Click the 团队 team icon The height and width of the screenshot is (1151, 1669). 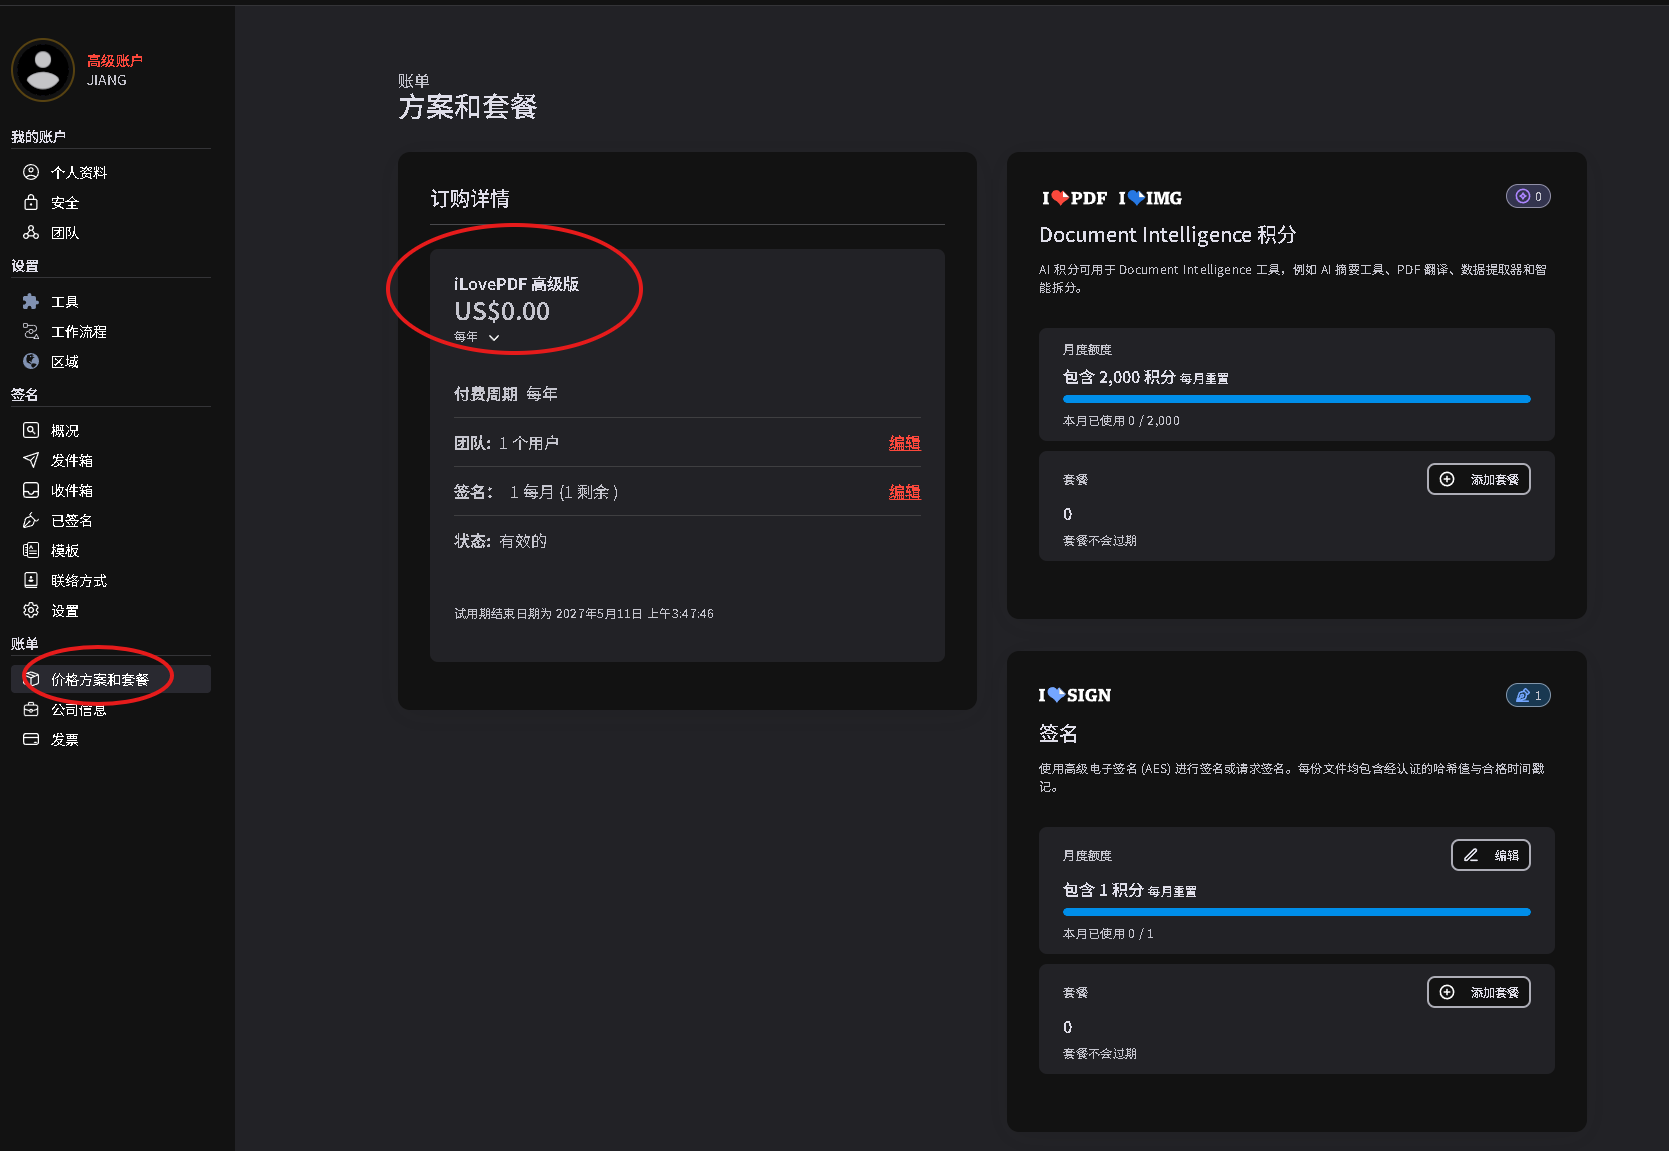coord(31,232)
